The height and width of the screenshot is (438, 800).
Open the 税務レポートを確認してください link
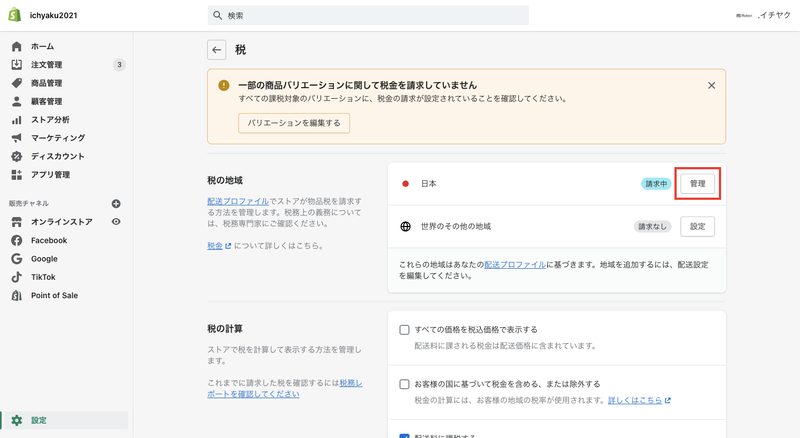pos(285,388)
